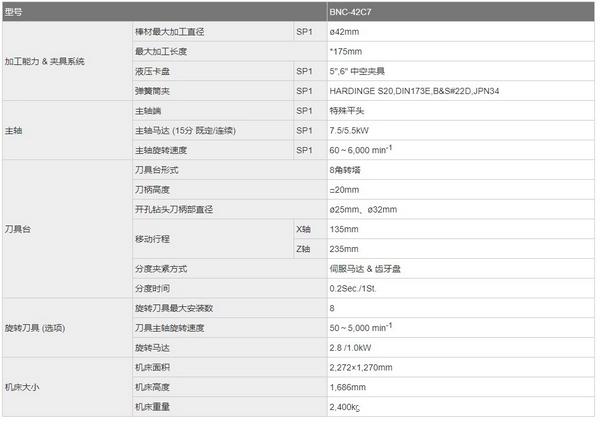Select the *175mm maximum length value
Screen dimensions: 600x425
[x=345, y=51]
